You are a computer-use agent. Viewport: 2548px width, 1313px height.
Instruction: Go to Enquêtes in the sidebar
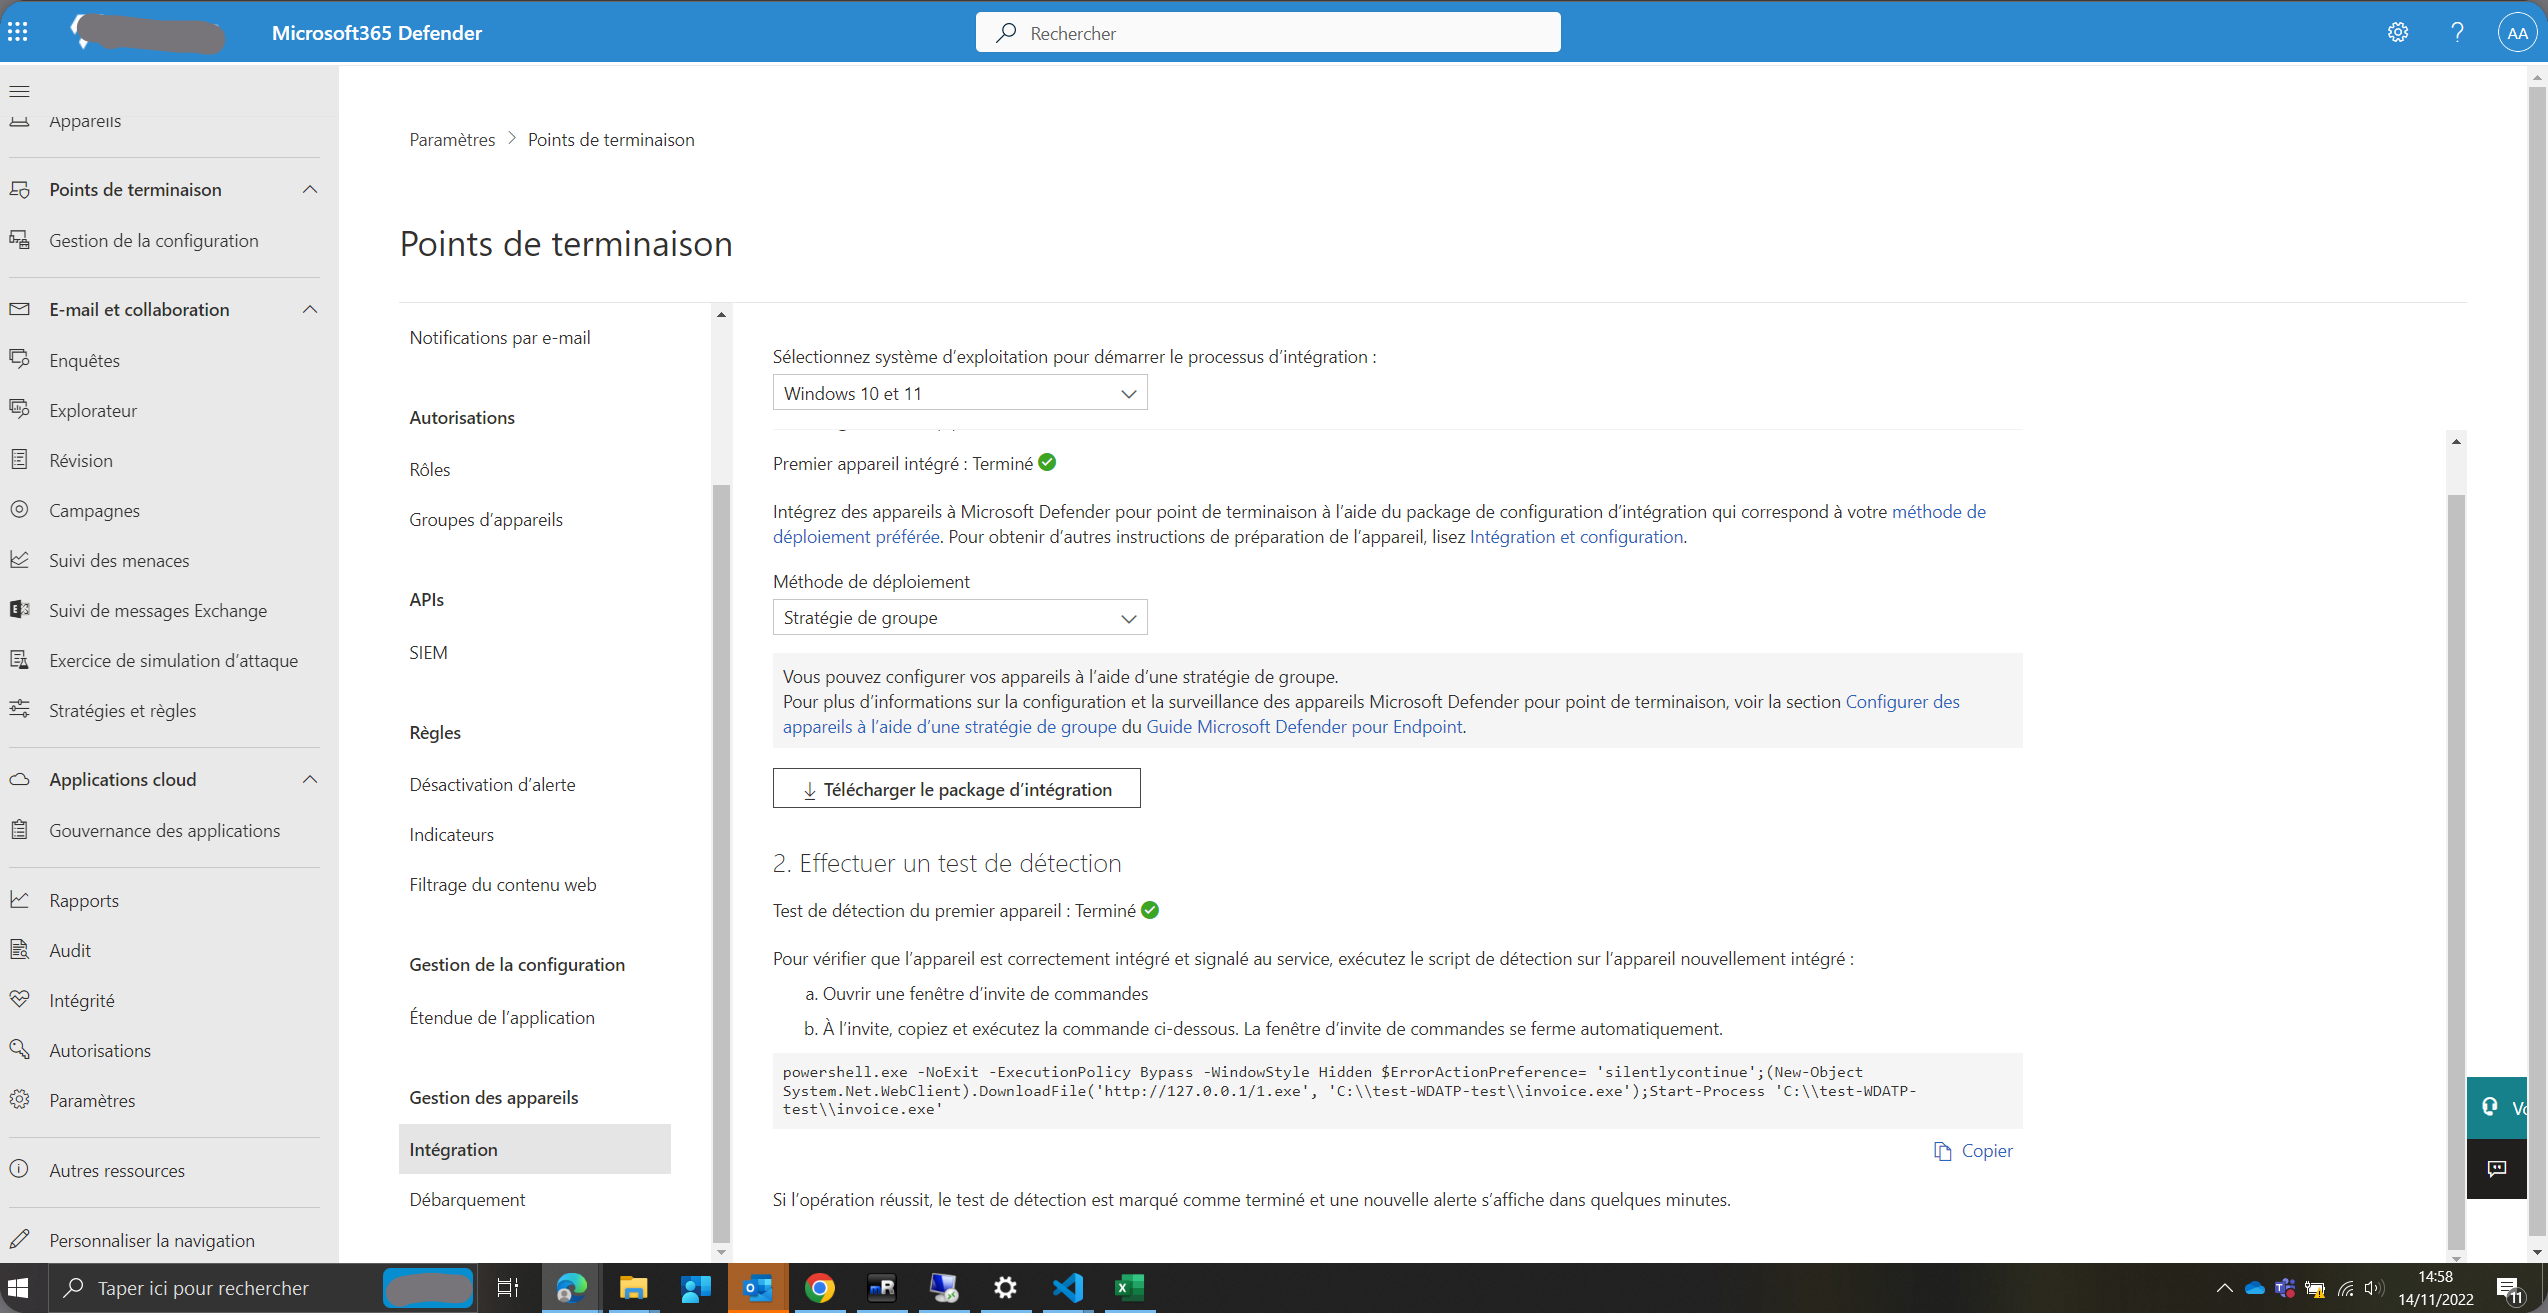(x=85, y=360)
